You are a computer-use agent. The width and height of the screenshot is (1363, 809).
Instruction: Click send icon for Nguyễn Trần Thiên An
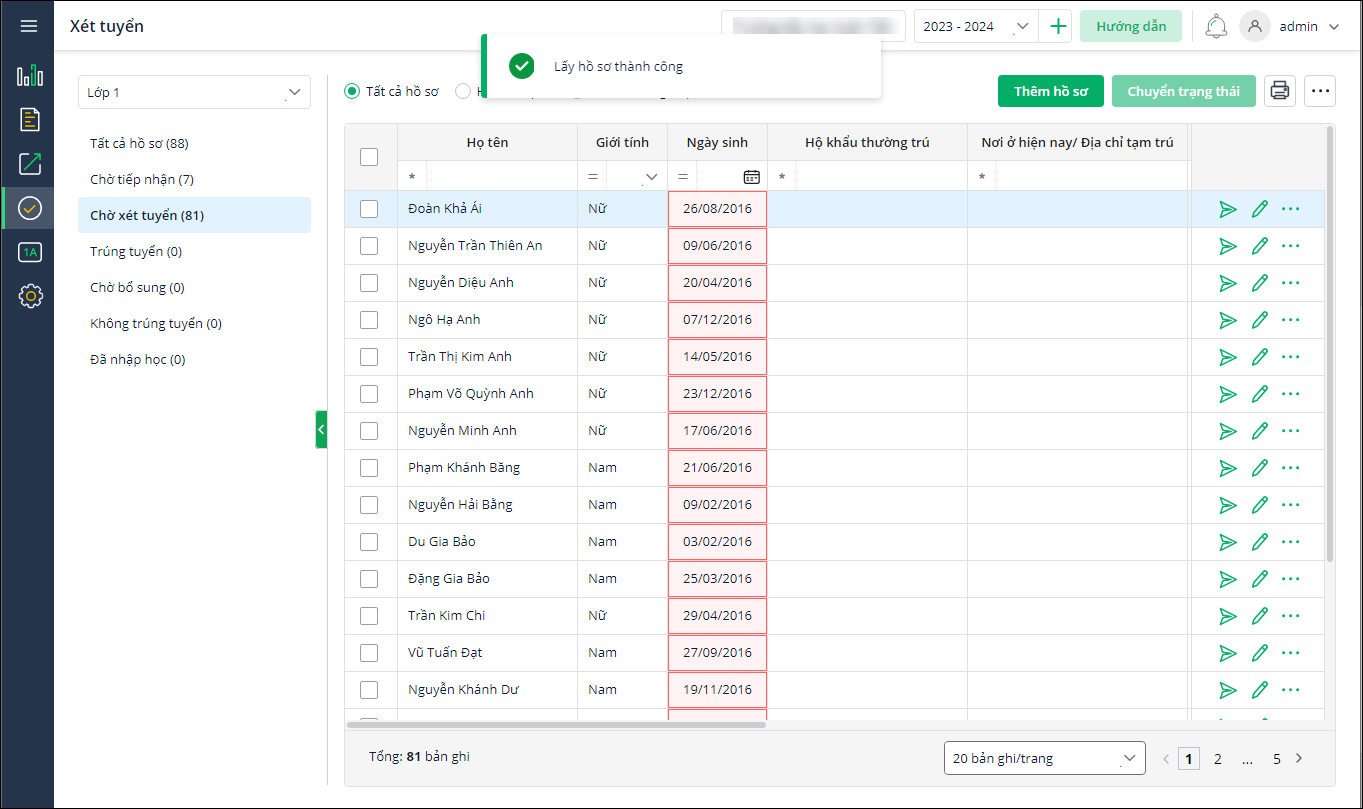[x=1228, y=246]
